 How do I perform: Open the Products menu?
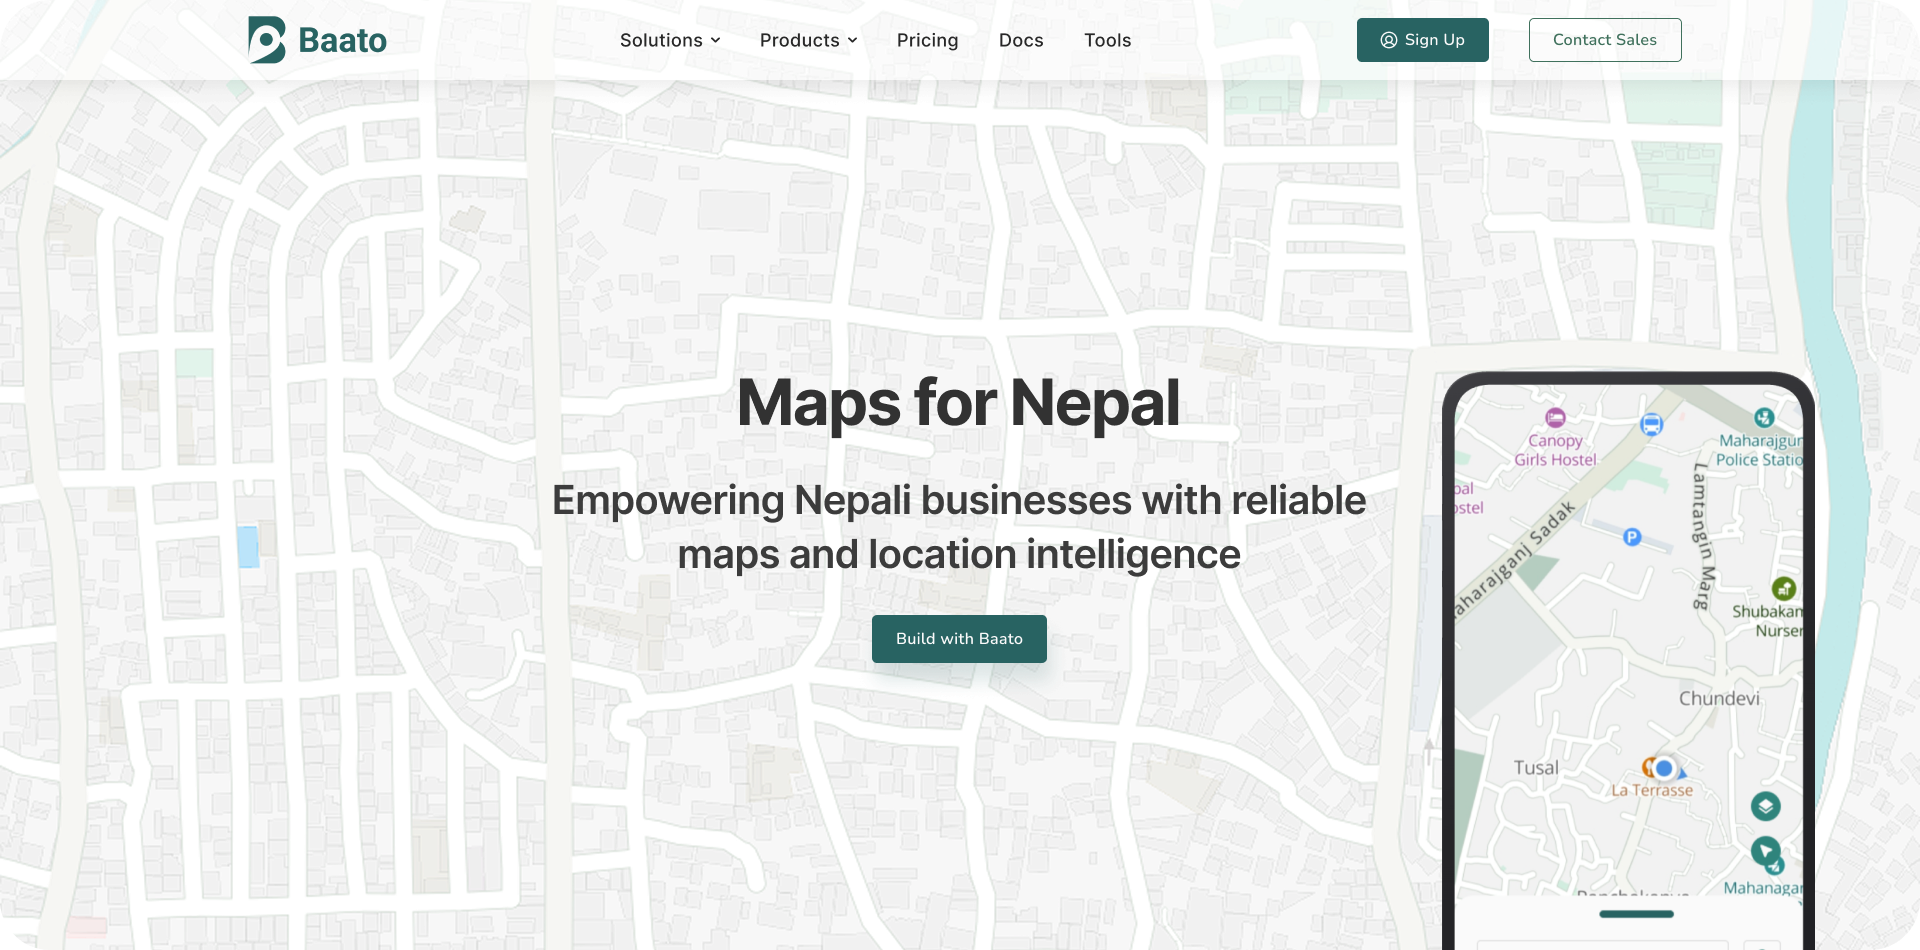coord(809,40)
